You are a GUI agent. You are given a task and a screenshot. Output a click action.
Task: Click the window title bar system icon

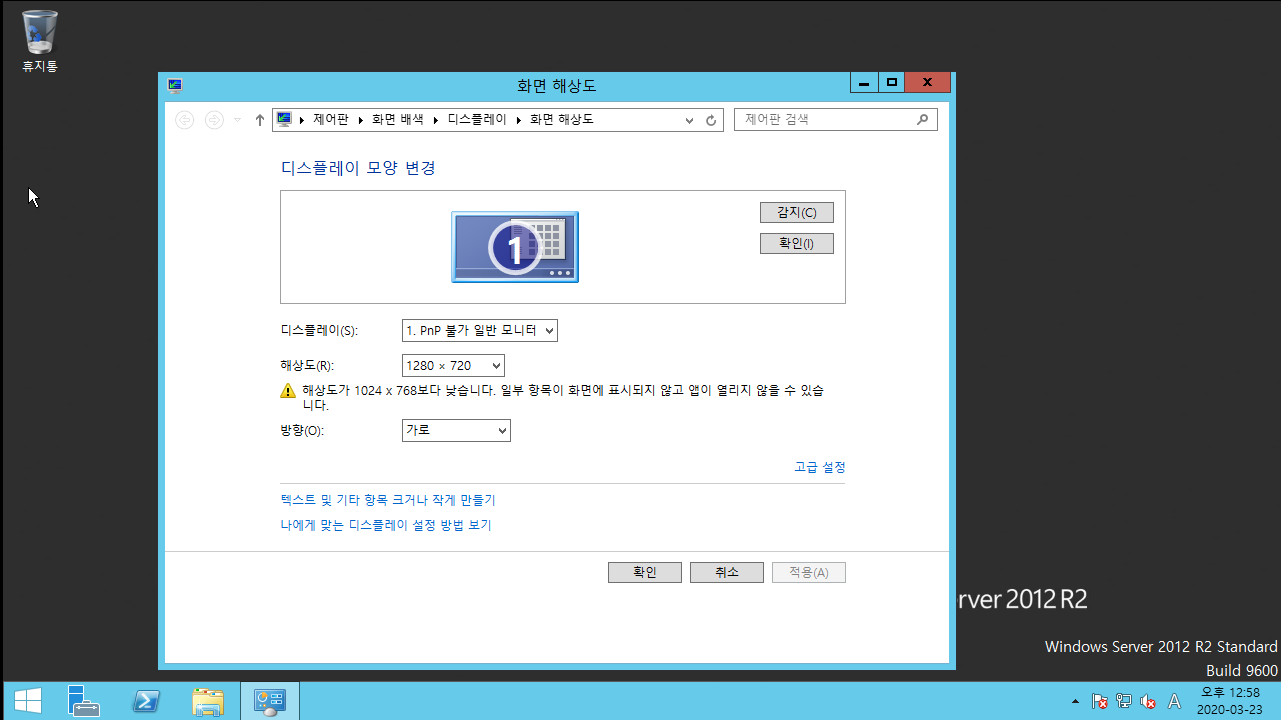coord(175,85)
